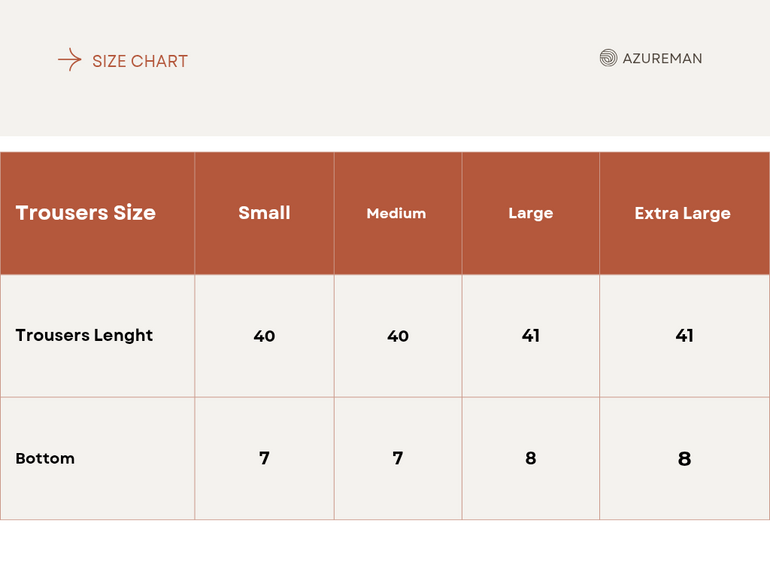Click the Medium bottom value 7
Image resolution: width=770 pixels, height=578 pixels.
pos(398,458)
